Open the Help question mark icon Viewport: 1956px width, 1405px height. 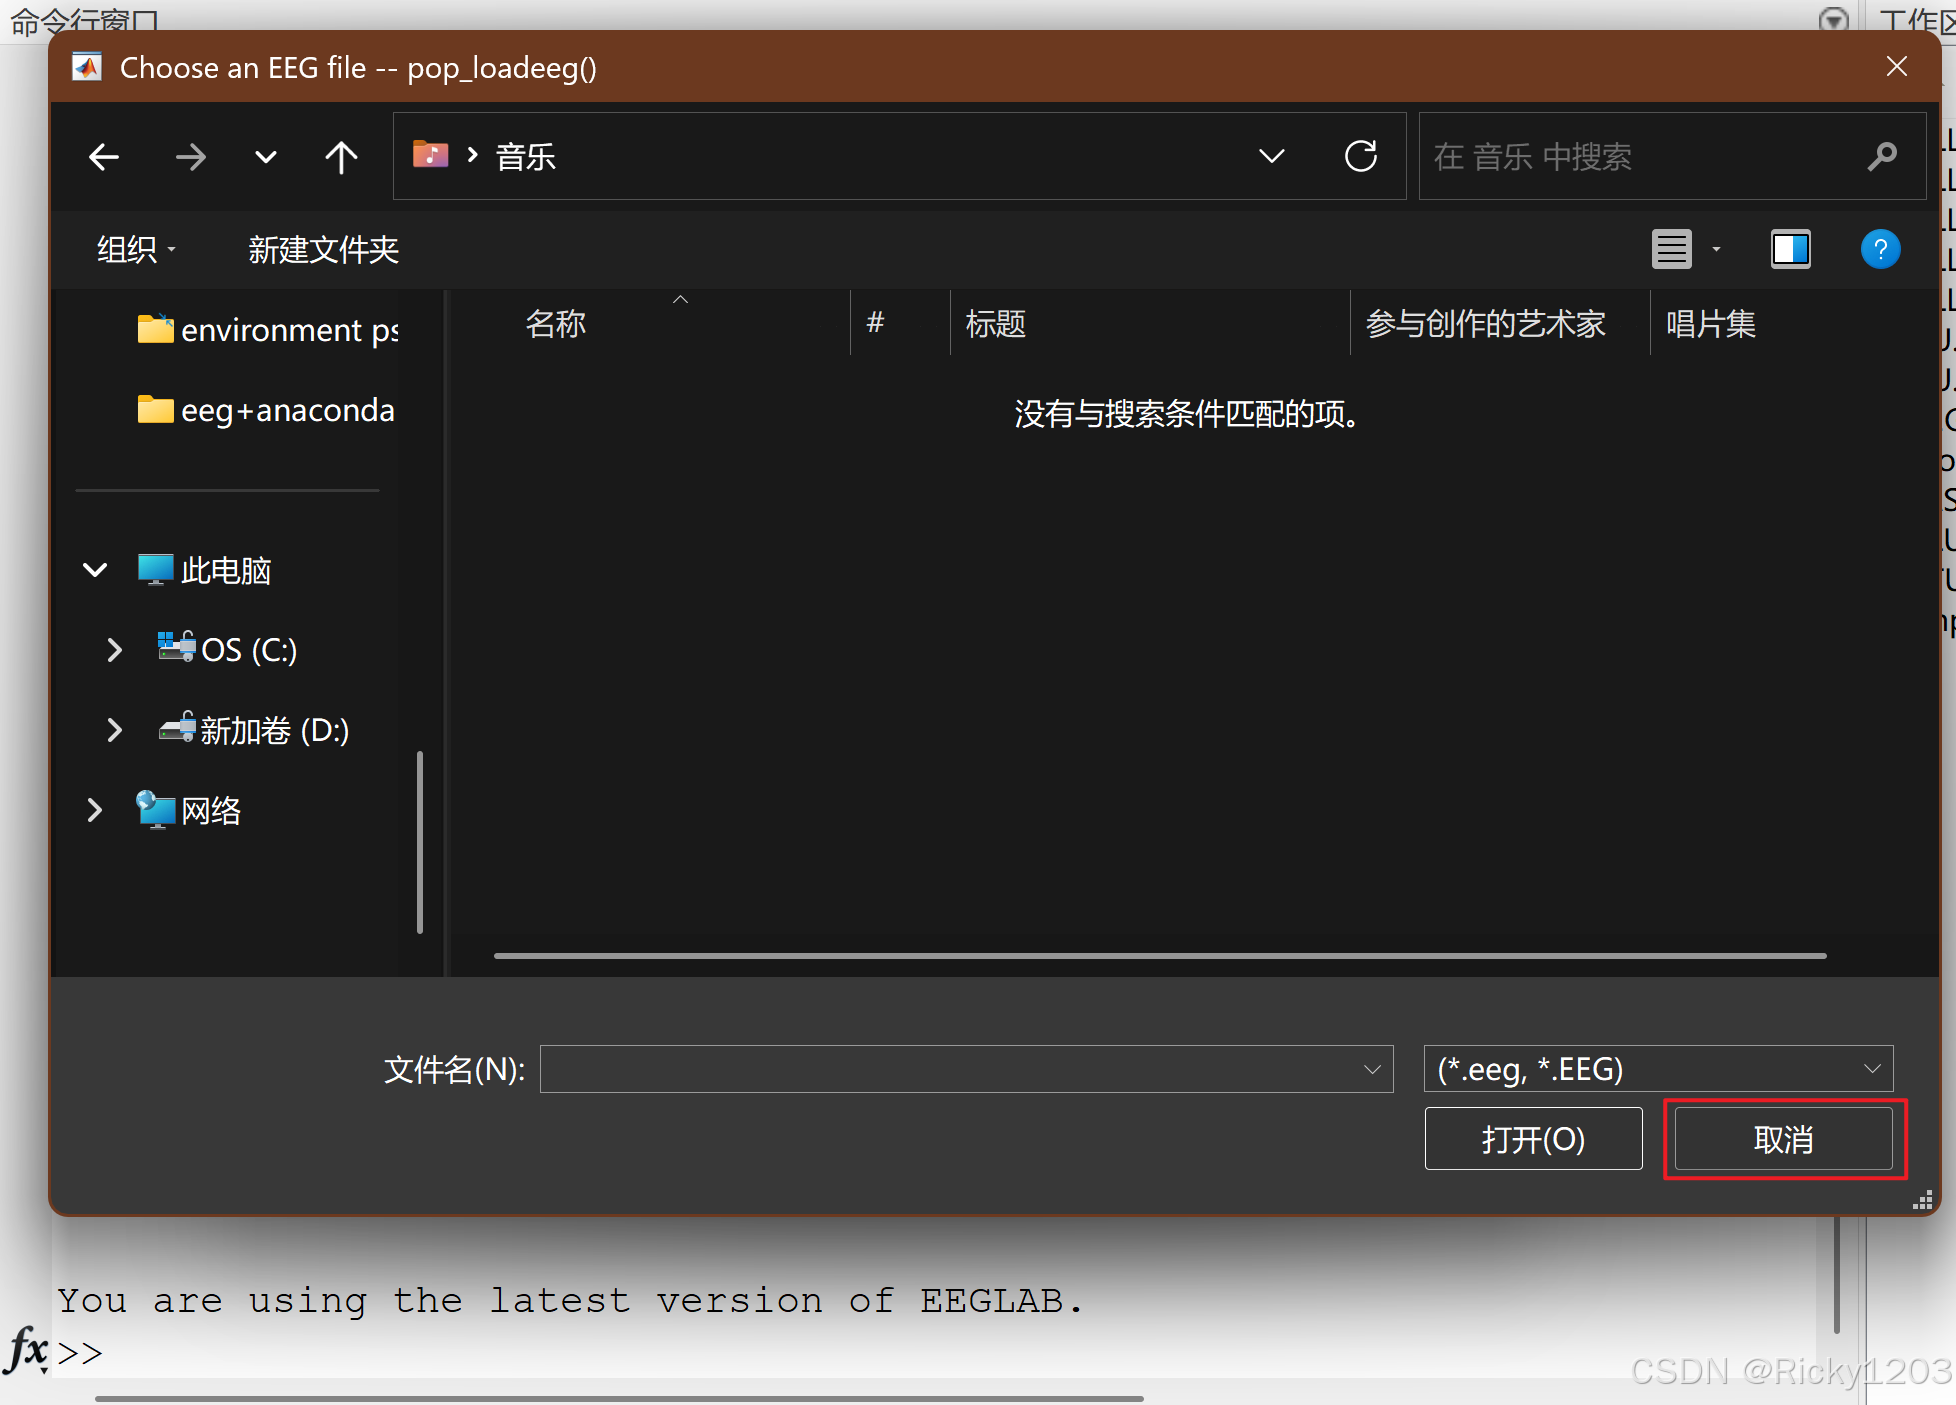(1881, 249)
